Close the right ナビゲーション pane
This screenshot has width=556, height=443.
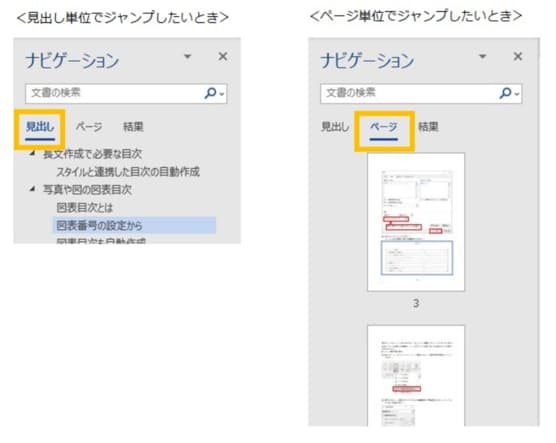pos(518,56)
